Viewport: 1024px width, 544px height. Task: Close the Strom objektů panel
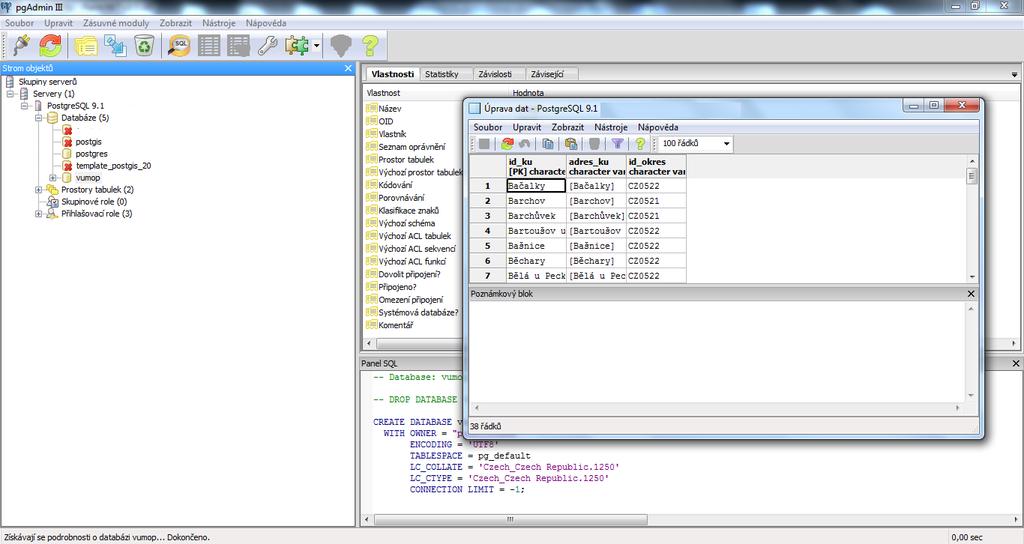tap(348, 68)
